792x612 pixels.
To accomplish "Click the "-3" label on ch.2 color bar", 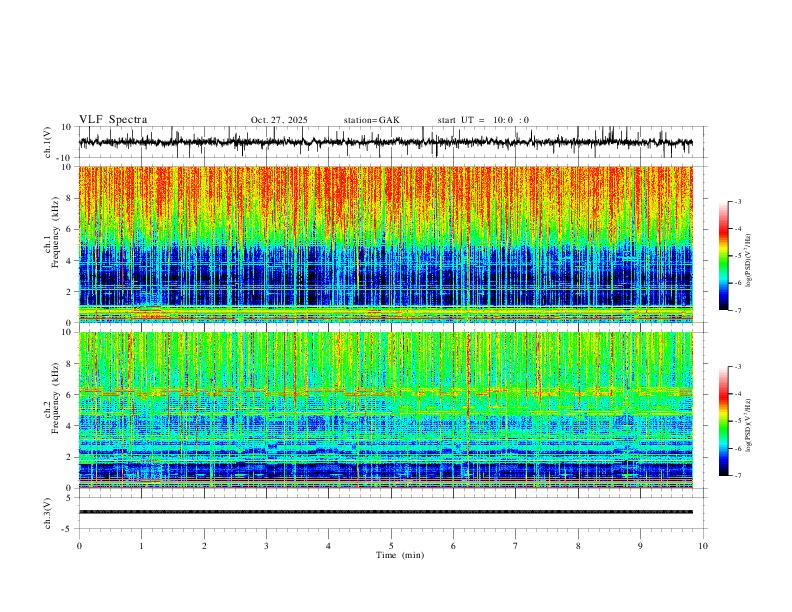I will click(737, 367).
